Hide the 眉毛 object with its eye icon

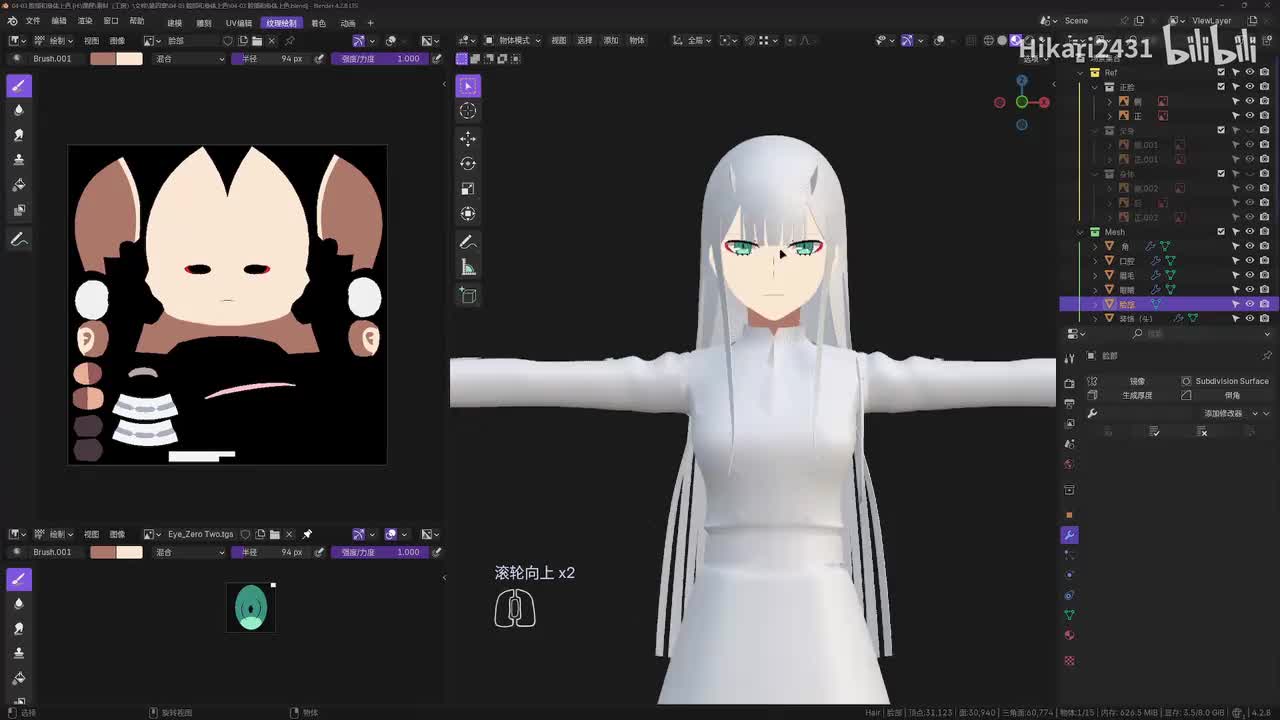[x=1250, y=275]
